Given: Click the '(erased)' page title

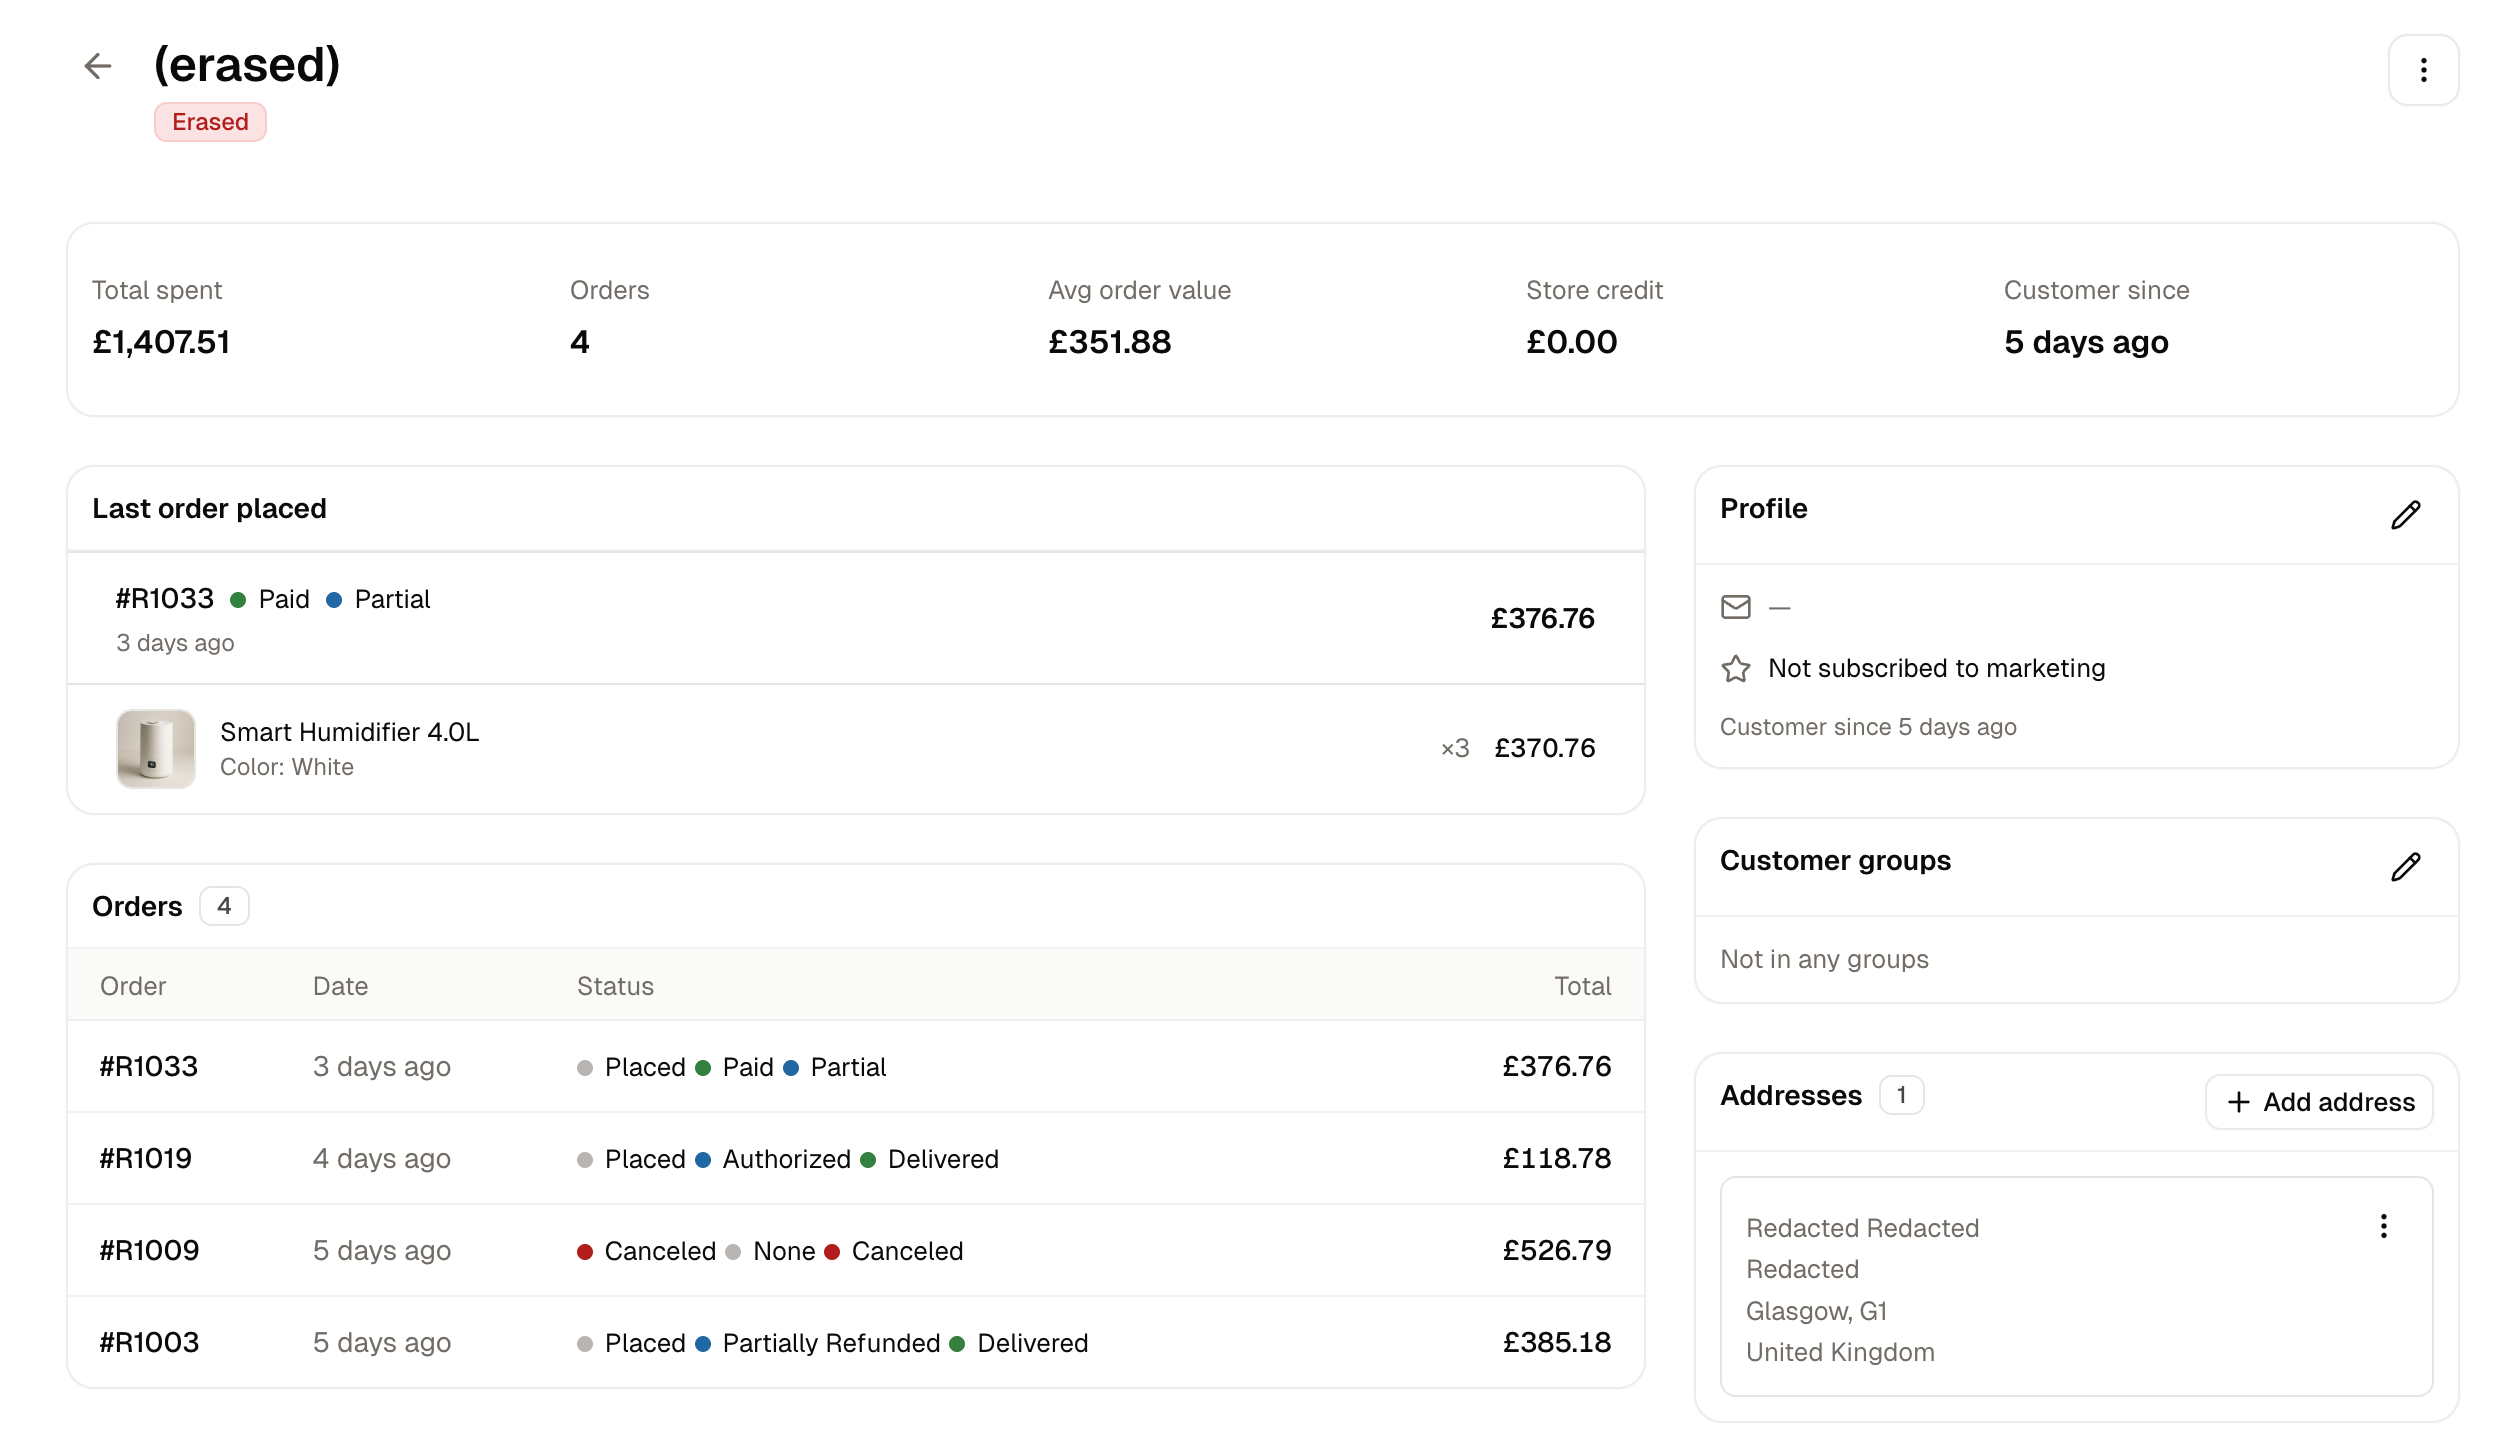Looking at the screenshot, I should pos(247,65).
